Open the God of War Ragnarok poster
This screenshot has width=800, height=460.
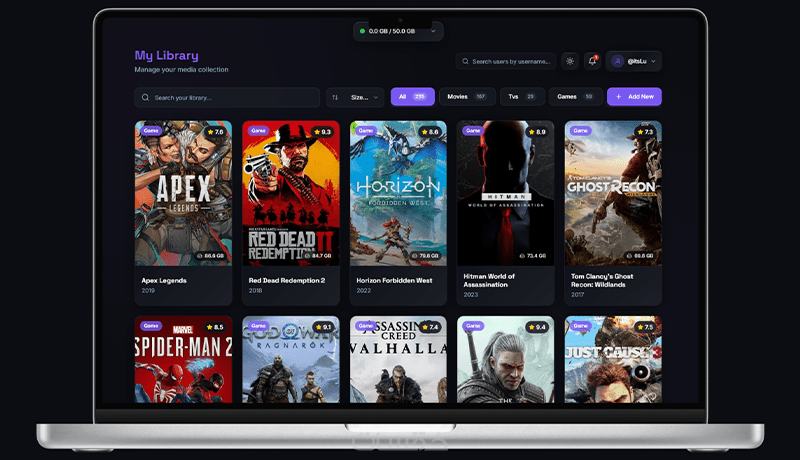pyautogui.click(x=291, y=360)
